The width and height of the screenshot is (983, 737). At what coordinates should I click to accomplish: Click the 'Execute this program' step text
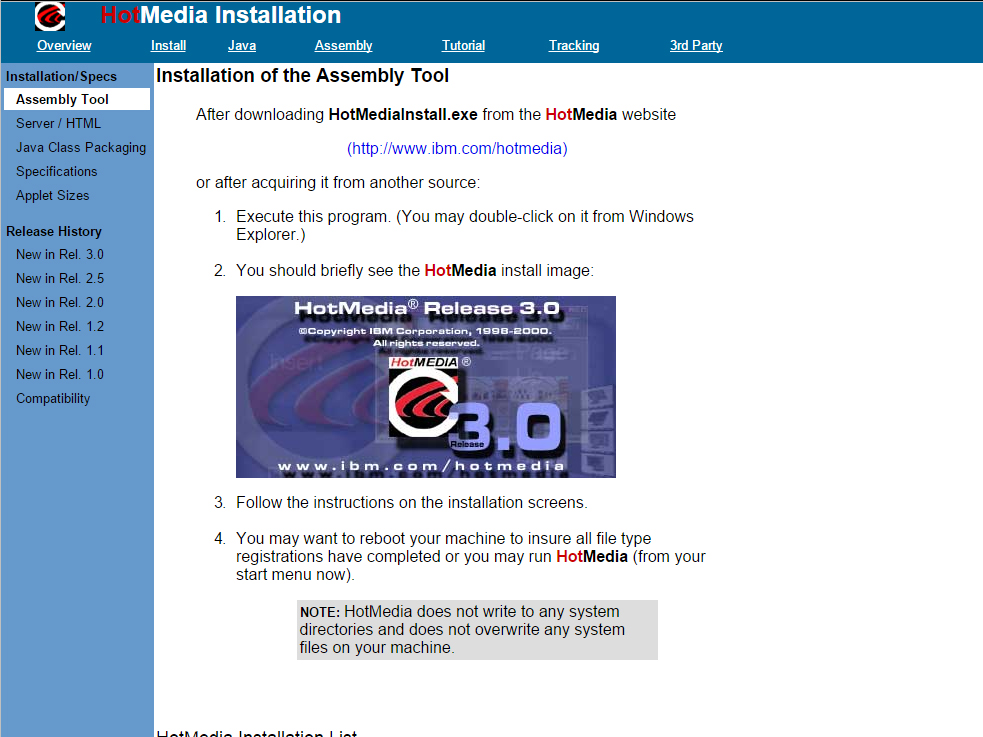[465, 226]
